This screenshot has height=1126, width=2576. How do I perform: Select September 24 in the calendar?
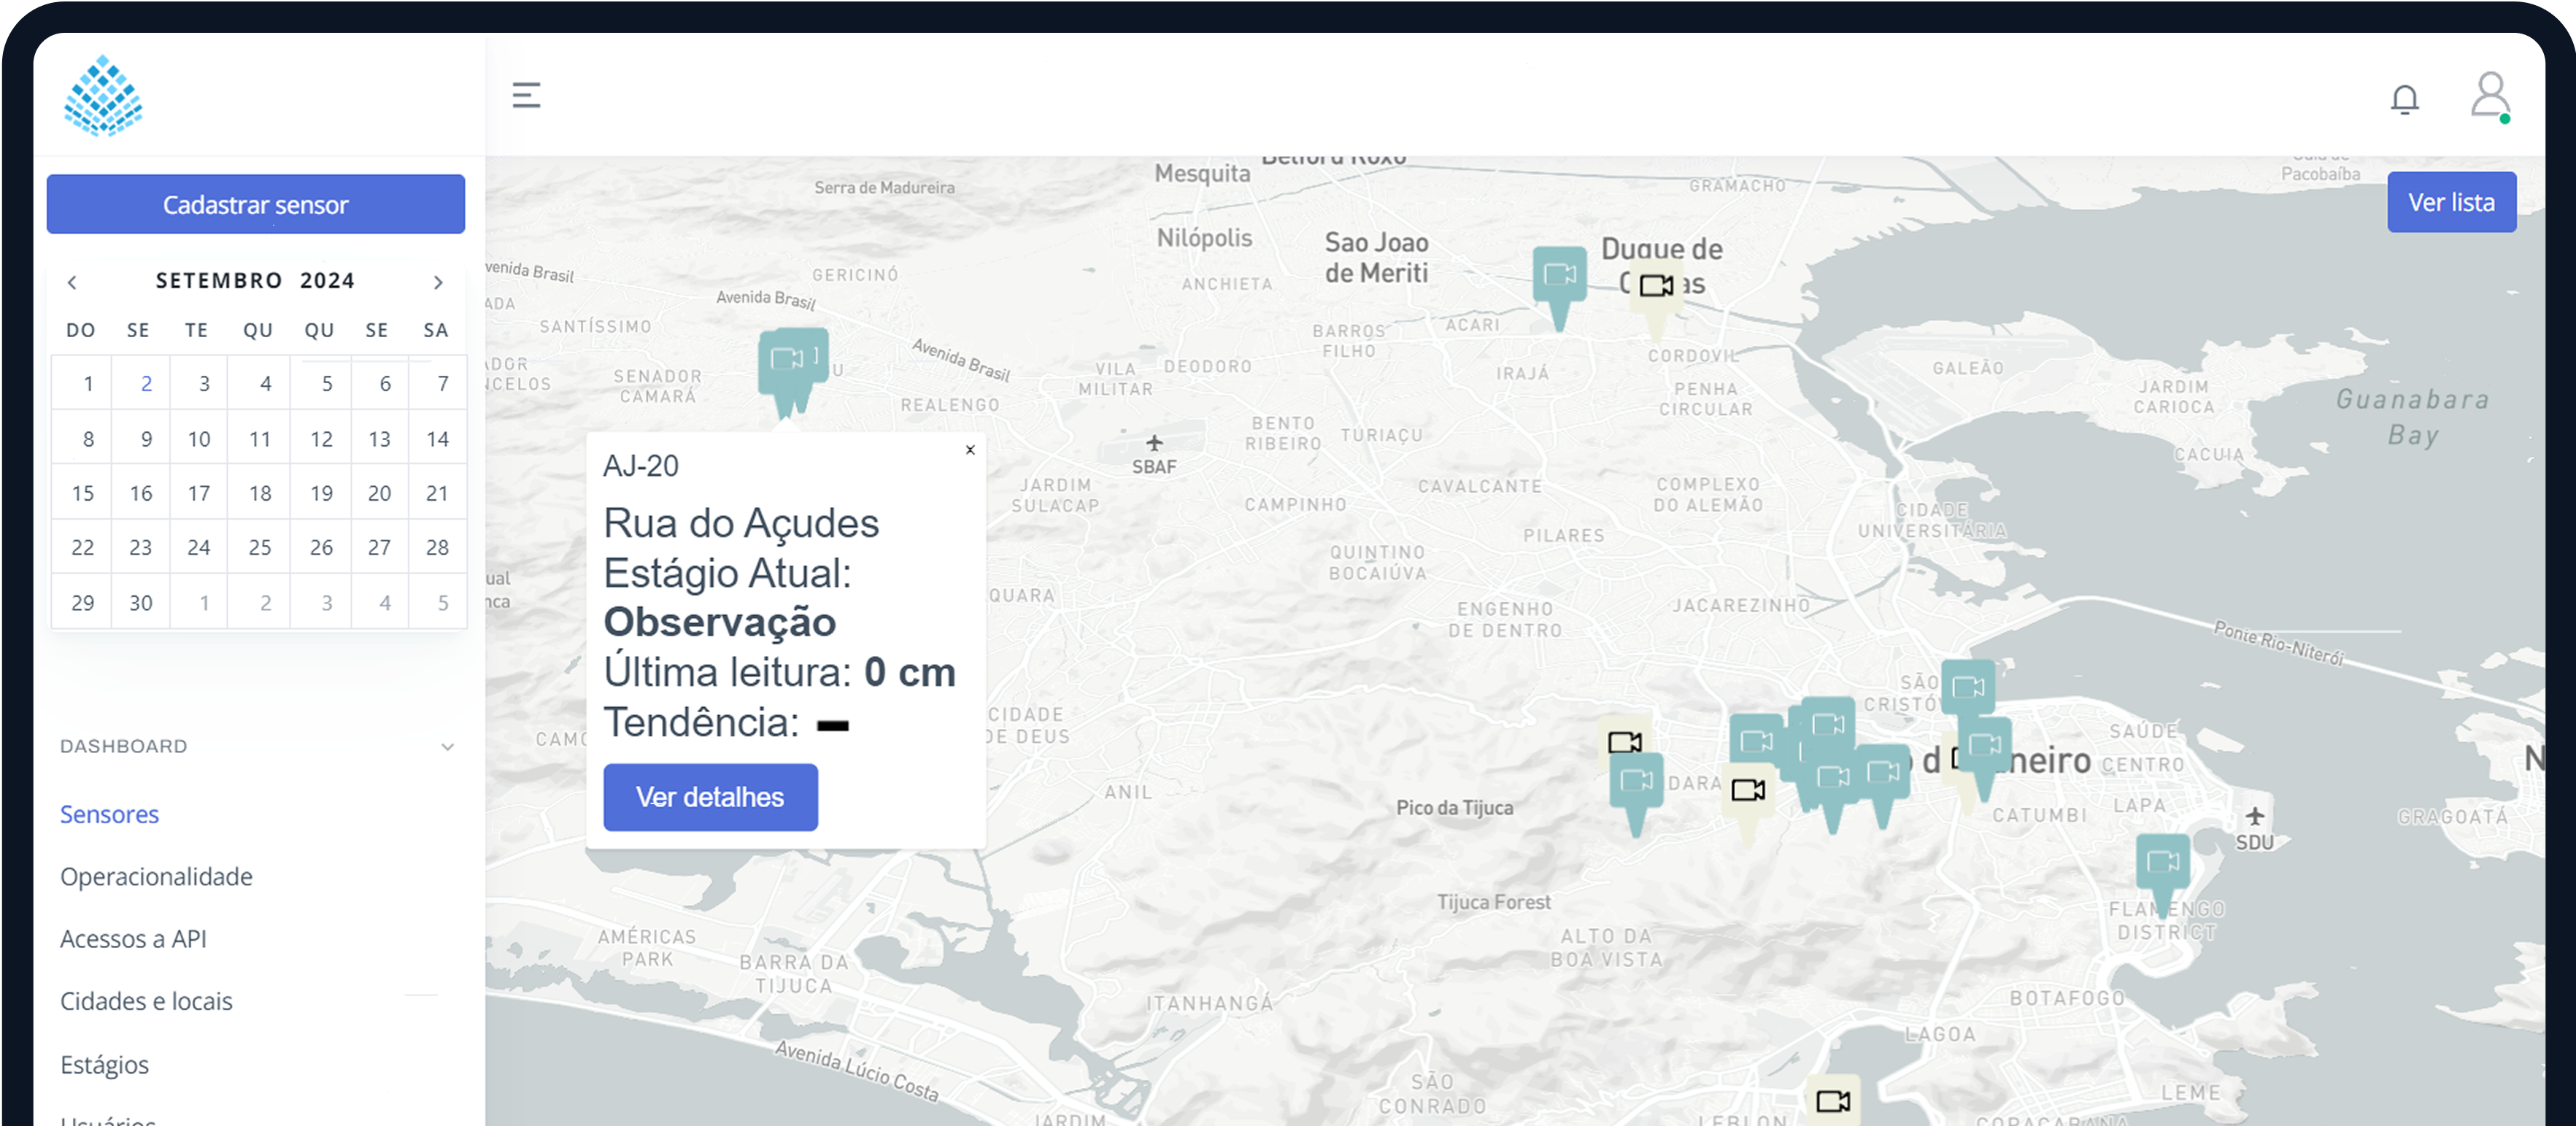(199, 547)
